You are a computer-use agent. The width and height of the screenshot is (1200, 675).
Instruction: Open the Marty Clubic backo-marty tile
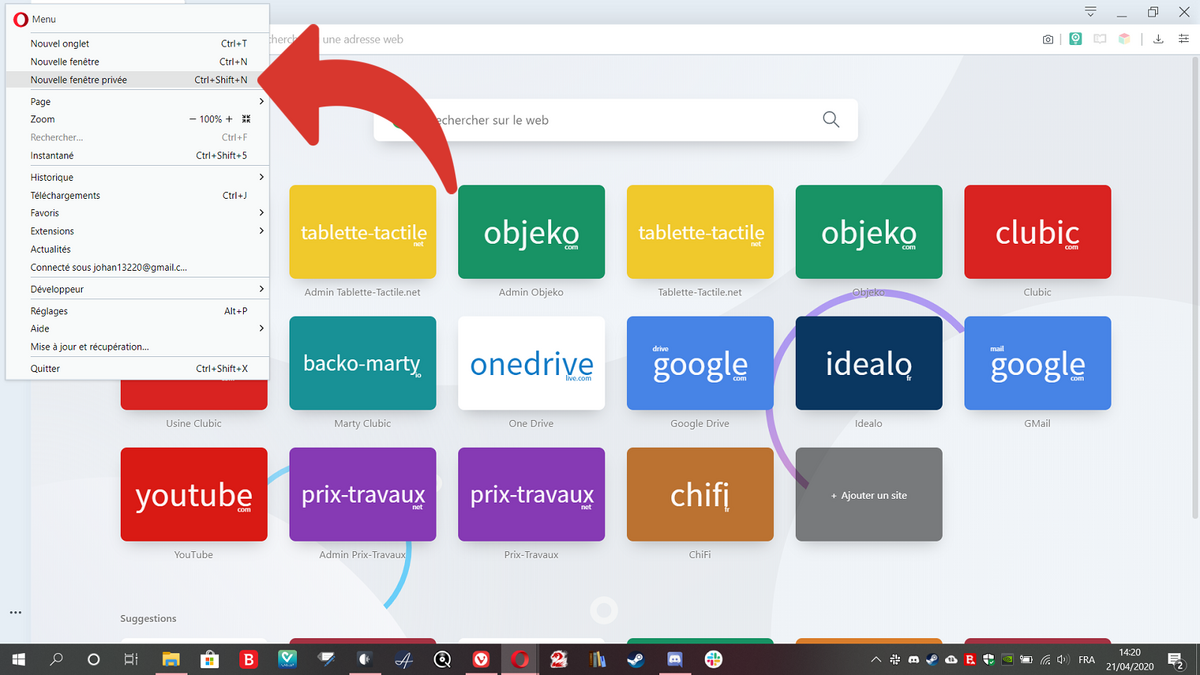point(363,363)
